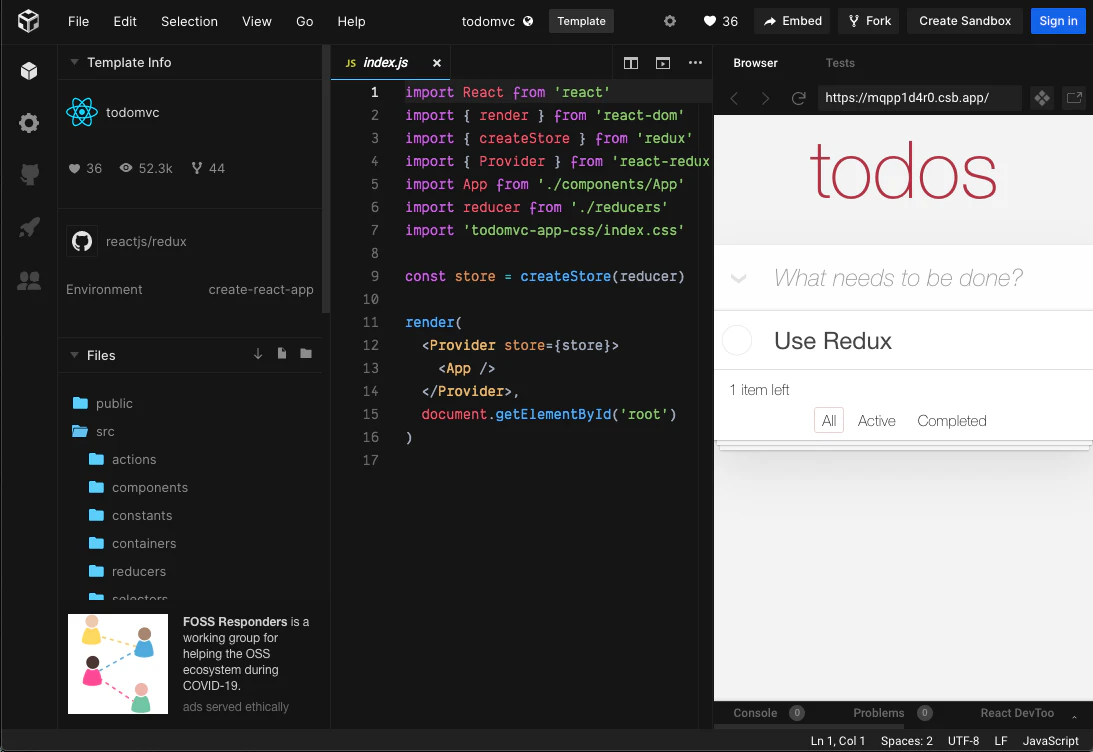Screen dimensions: 1093x752
Task: Open the reactjs/redux repository link
Action: pos(146,241)
